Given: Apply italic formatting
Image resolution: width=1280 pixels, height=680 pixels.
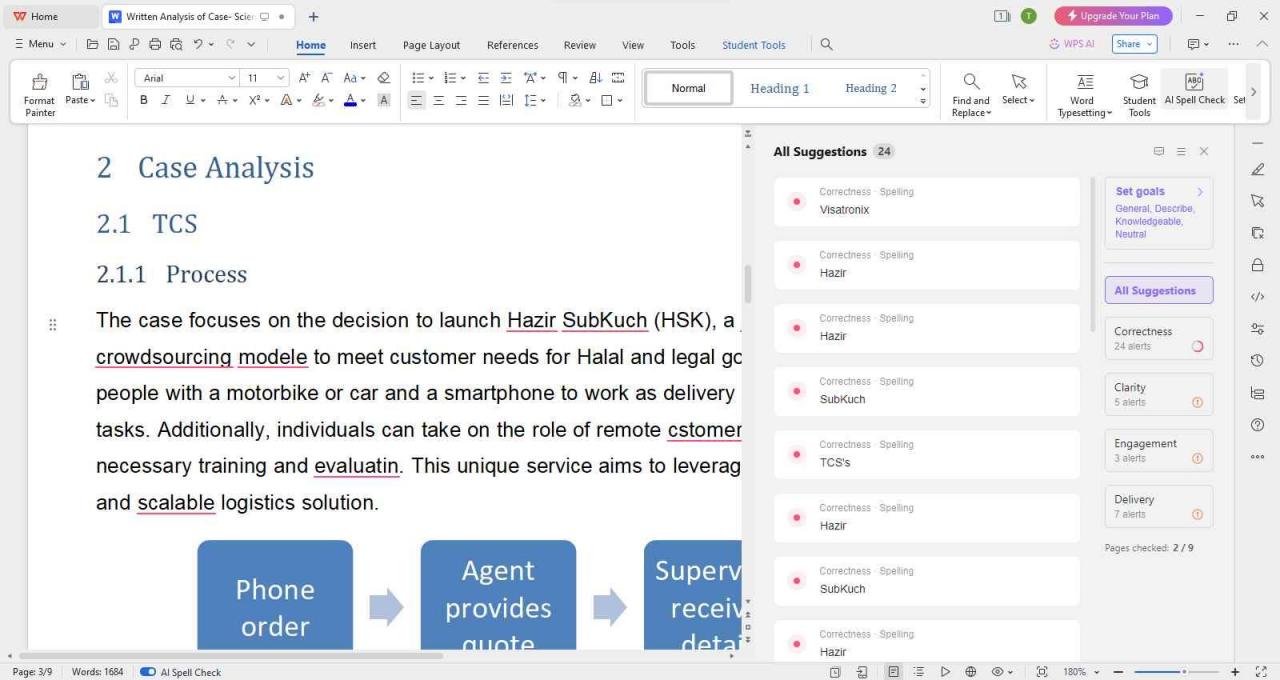Looking at the screenshot, I should 166,100.
